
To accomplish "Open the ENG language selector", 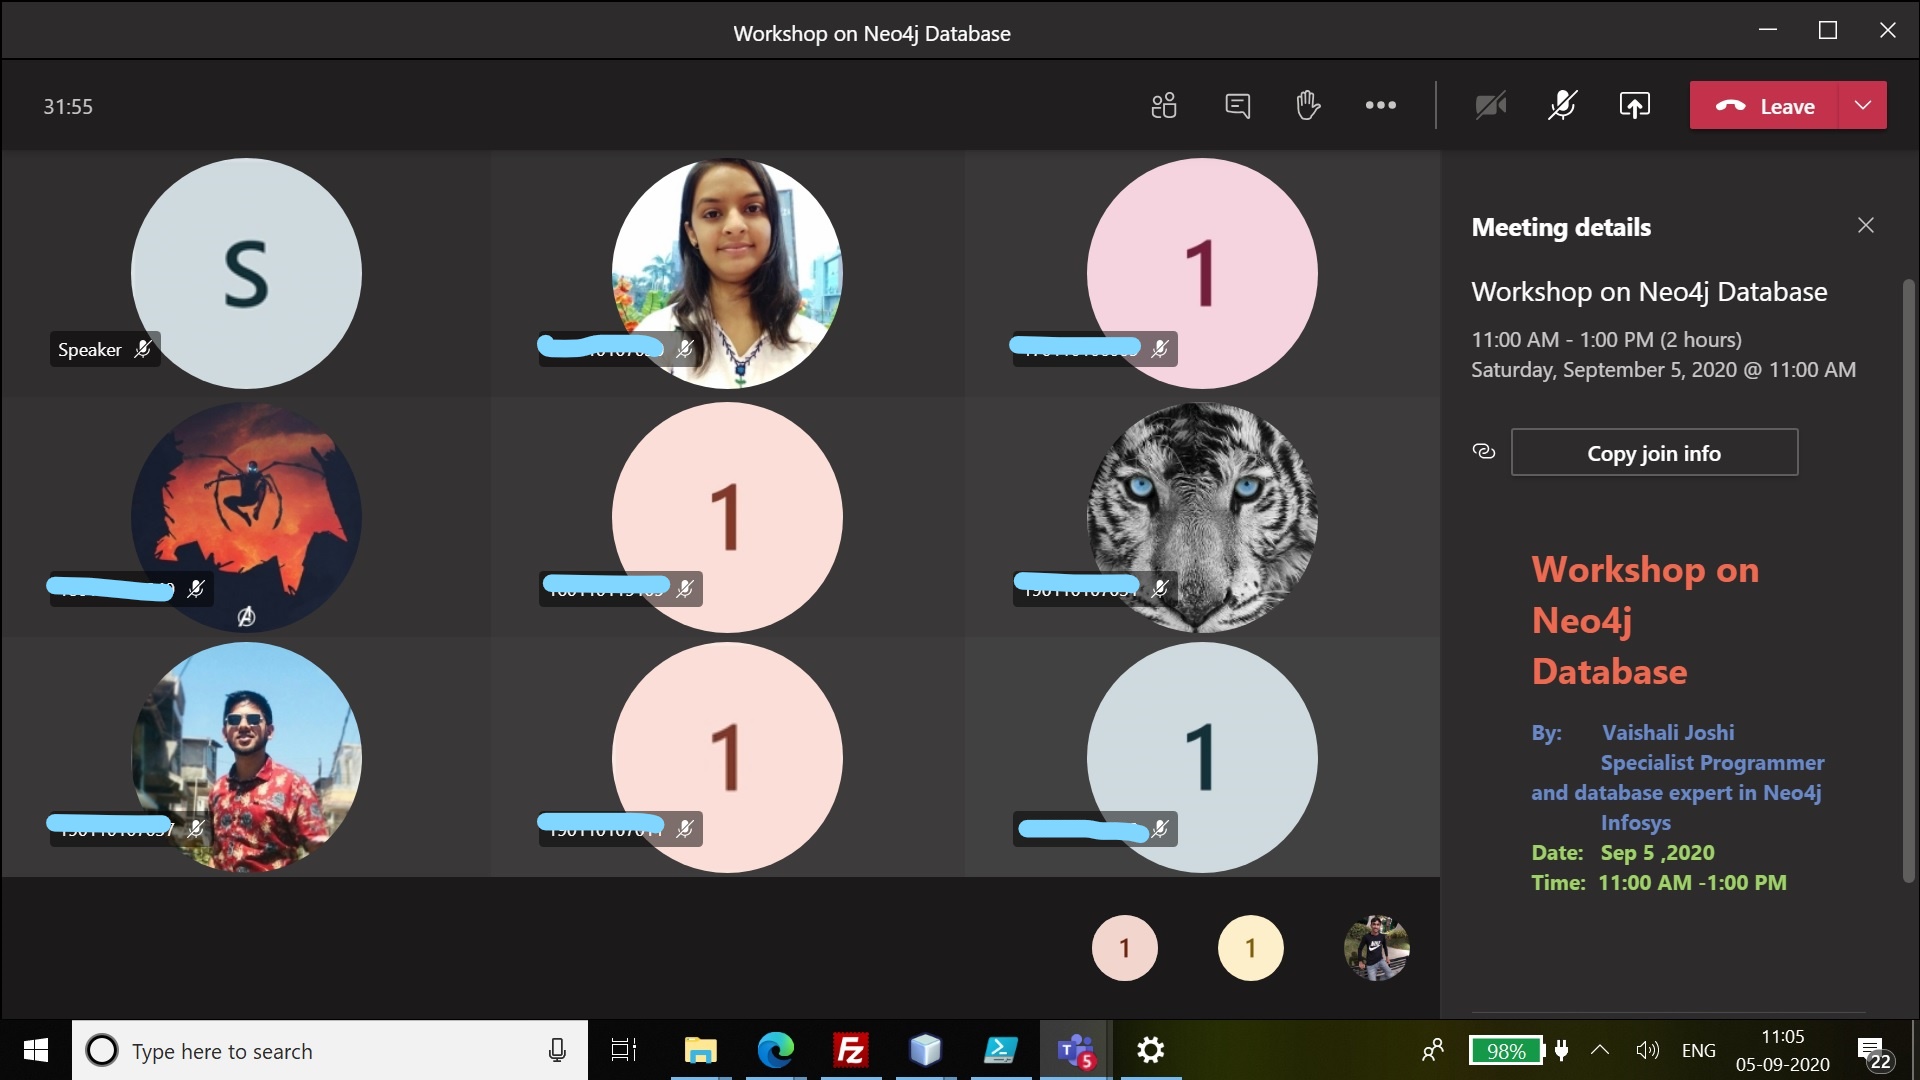I will point(1698,1051).
